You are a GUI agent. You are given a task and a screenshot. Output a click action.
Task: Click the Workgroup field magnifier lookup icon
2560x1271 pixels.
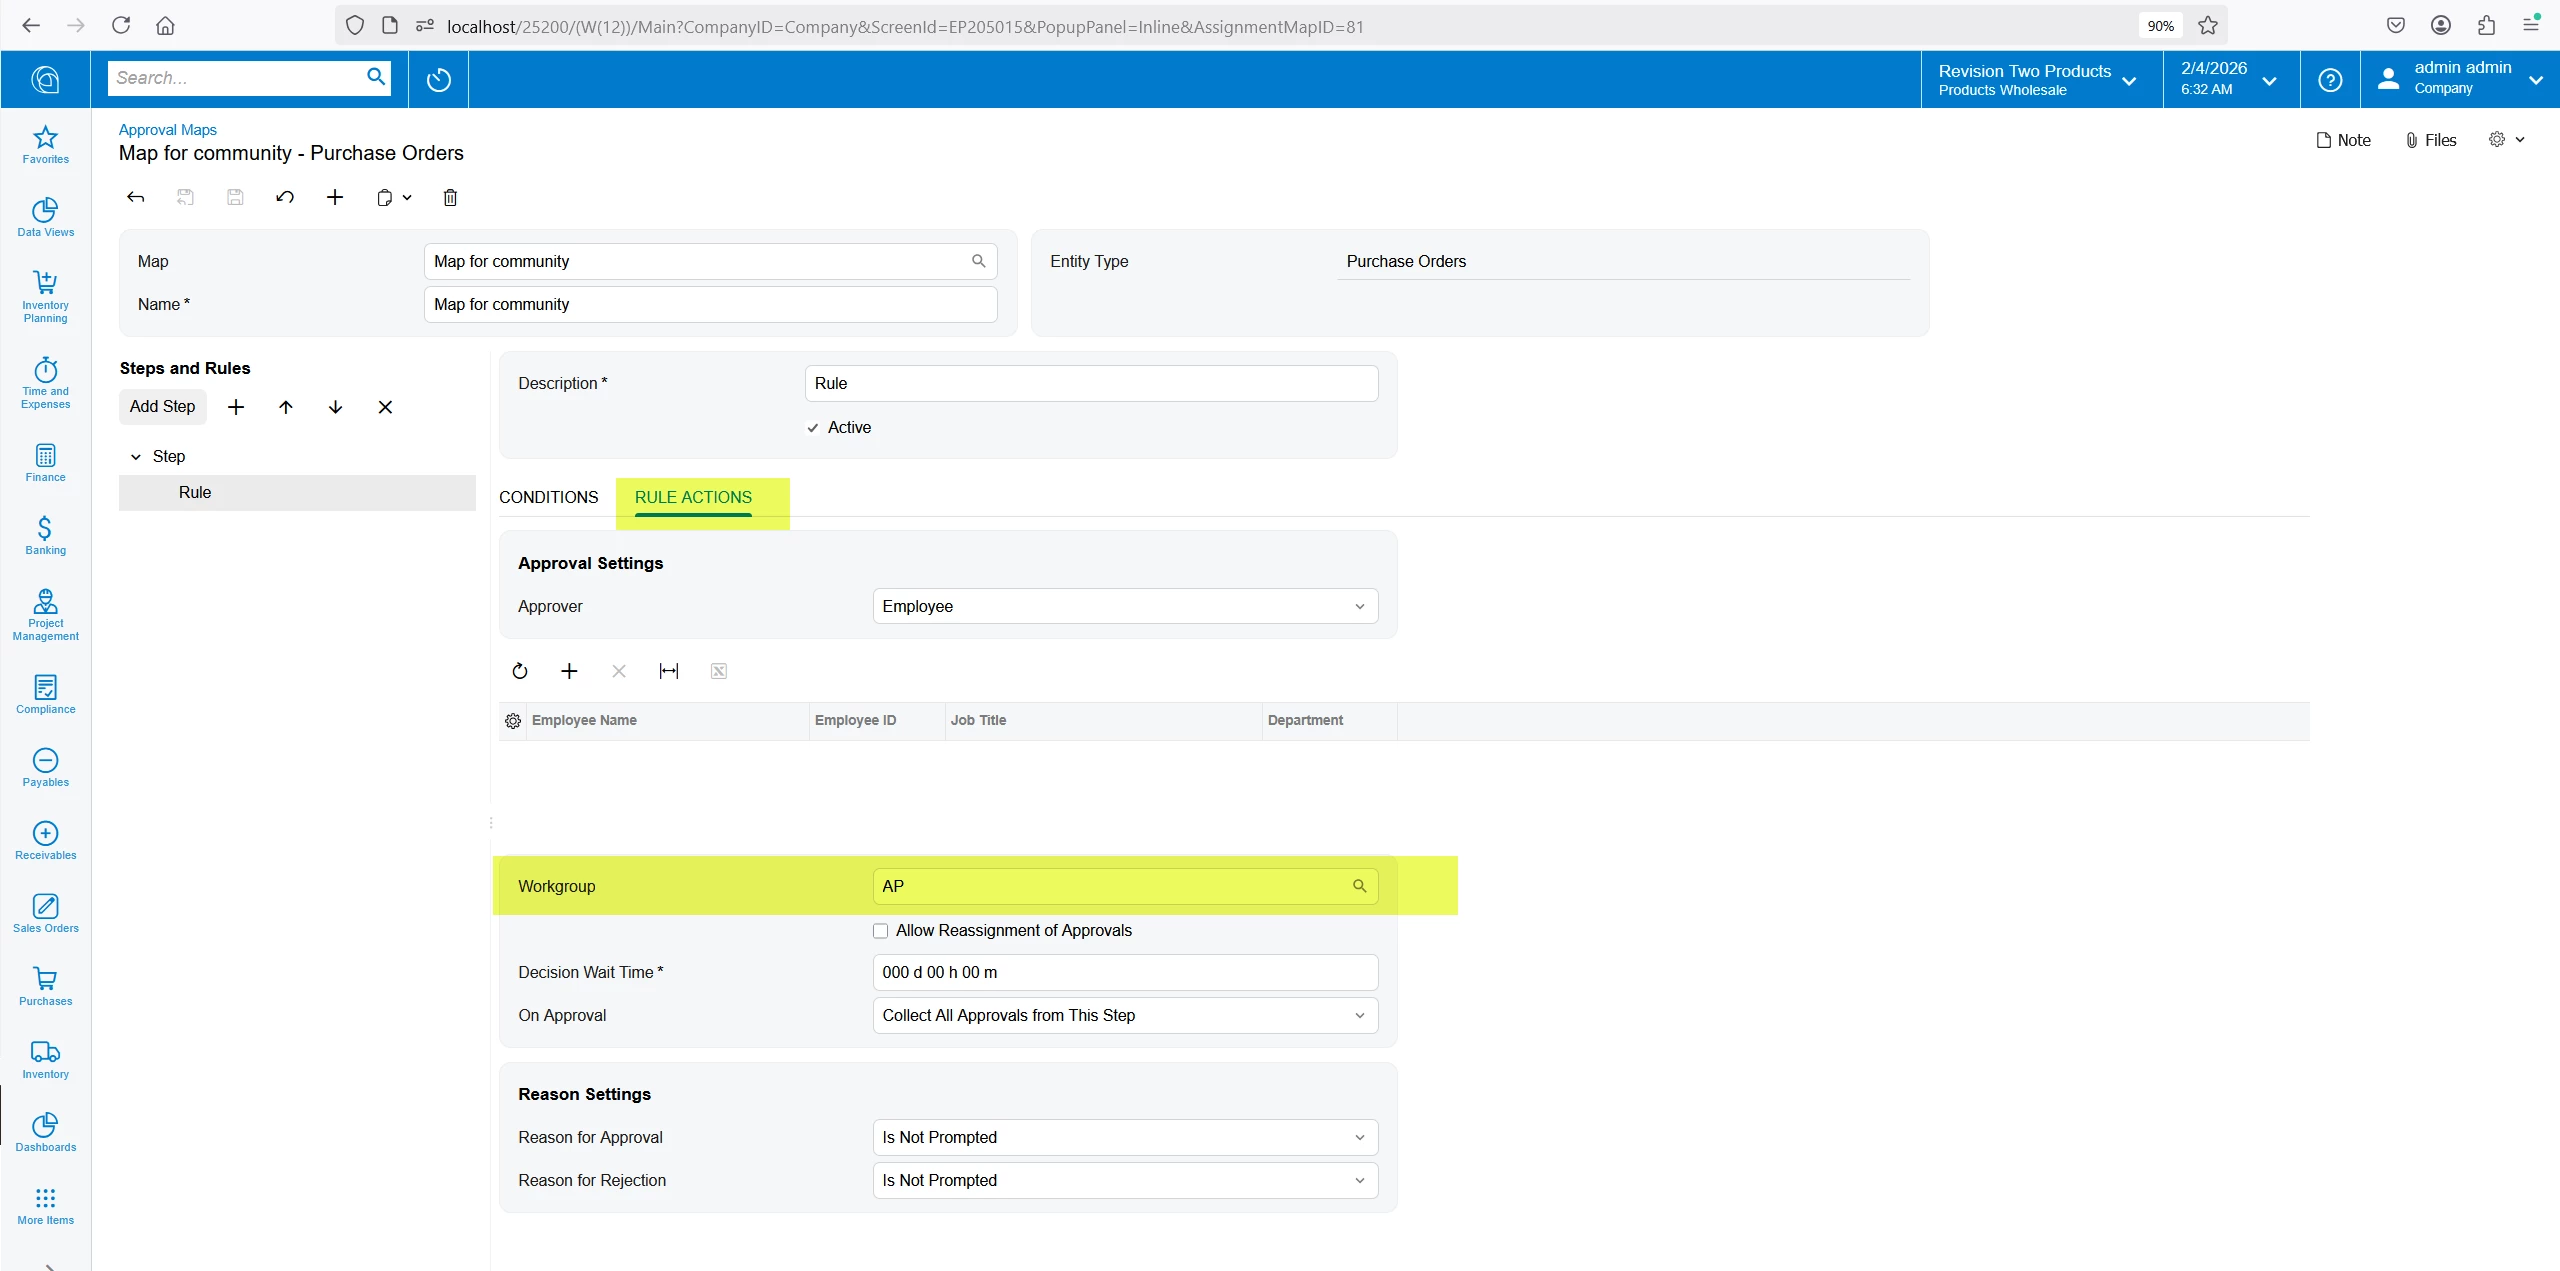pos(1359,886)
